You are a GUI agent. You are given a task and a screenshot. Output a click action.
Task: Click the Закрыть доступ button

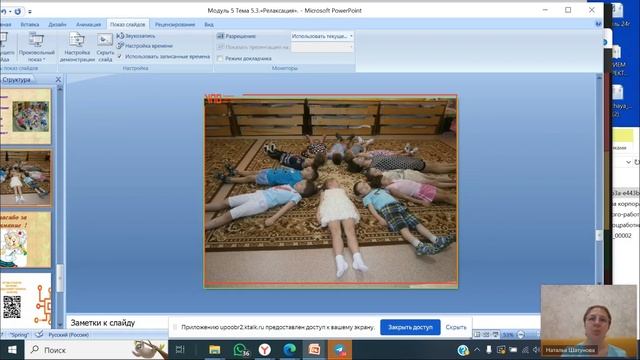(x=410, y=327)
